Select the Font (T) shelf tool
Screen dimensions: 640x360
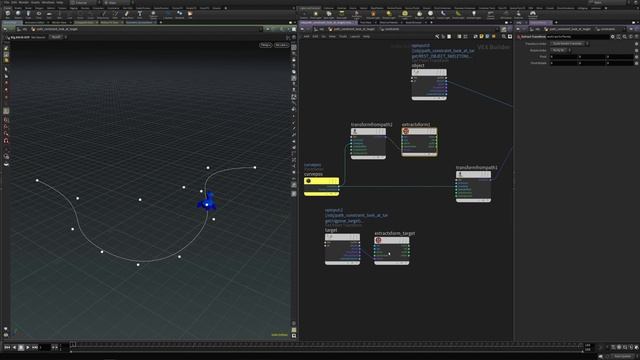point(140,14)
